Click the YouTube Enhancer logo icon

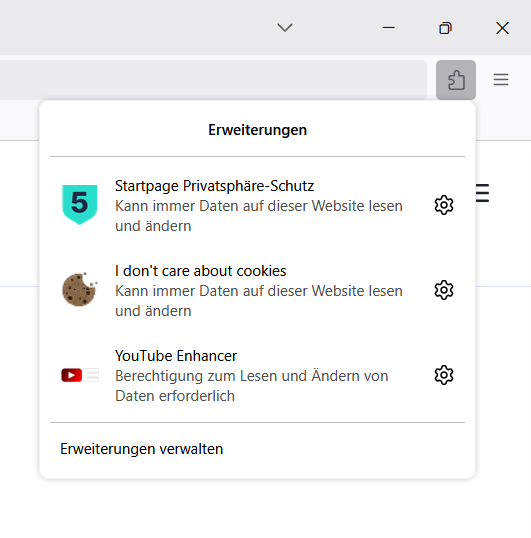(80, 375)
